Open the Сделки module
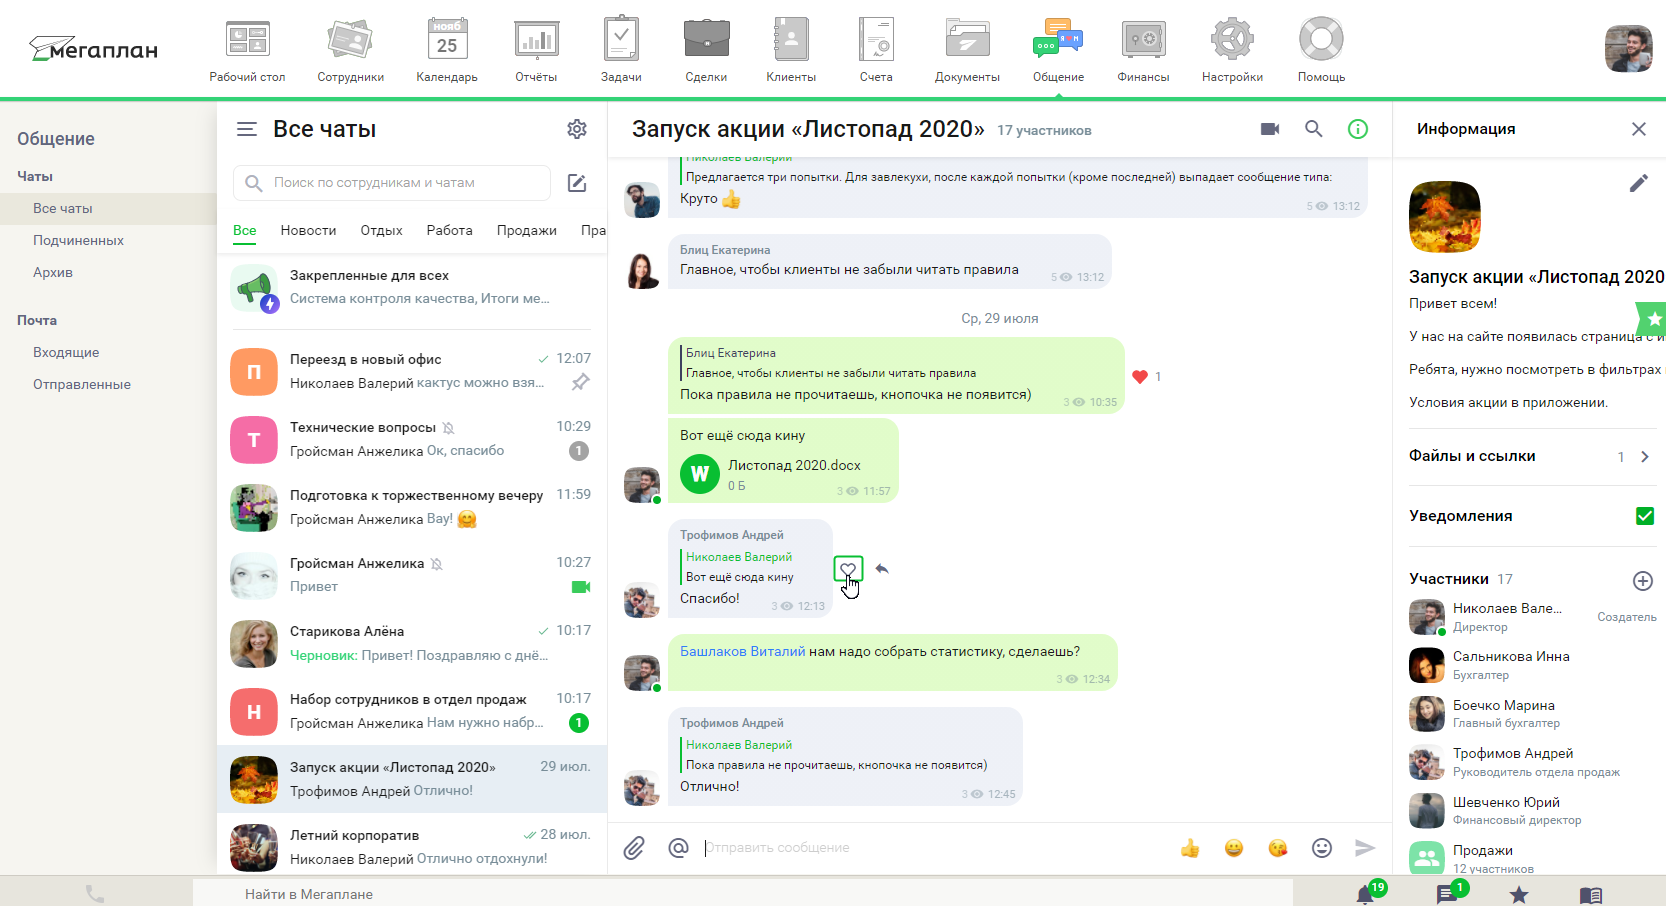This screenshot has height=906, width=1666. click(706, 50)
